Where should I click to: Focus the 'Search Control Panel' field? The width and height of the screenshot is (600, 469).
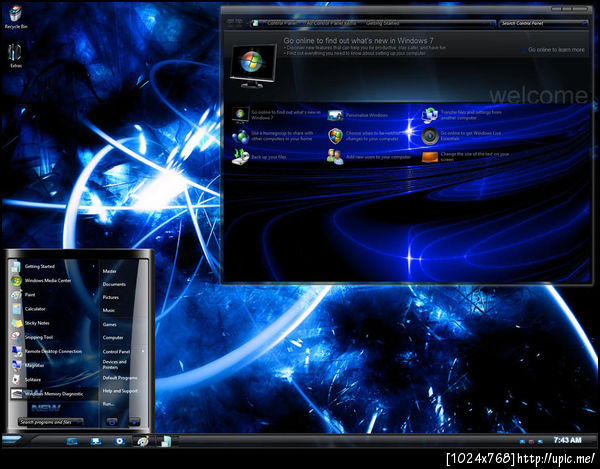pos(543,23)
